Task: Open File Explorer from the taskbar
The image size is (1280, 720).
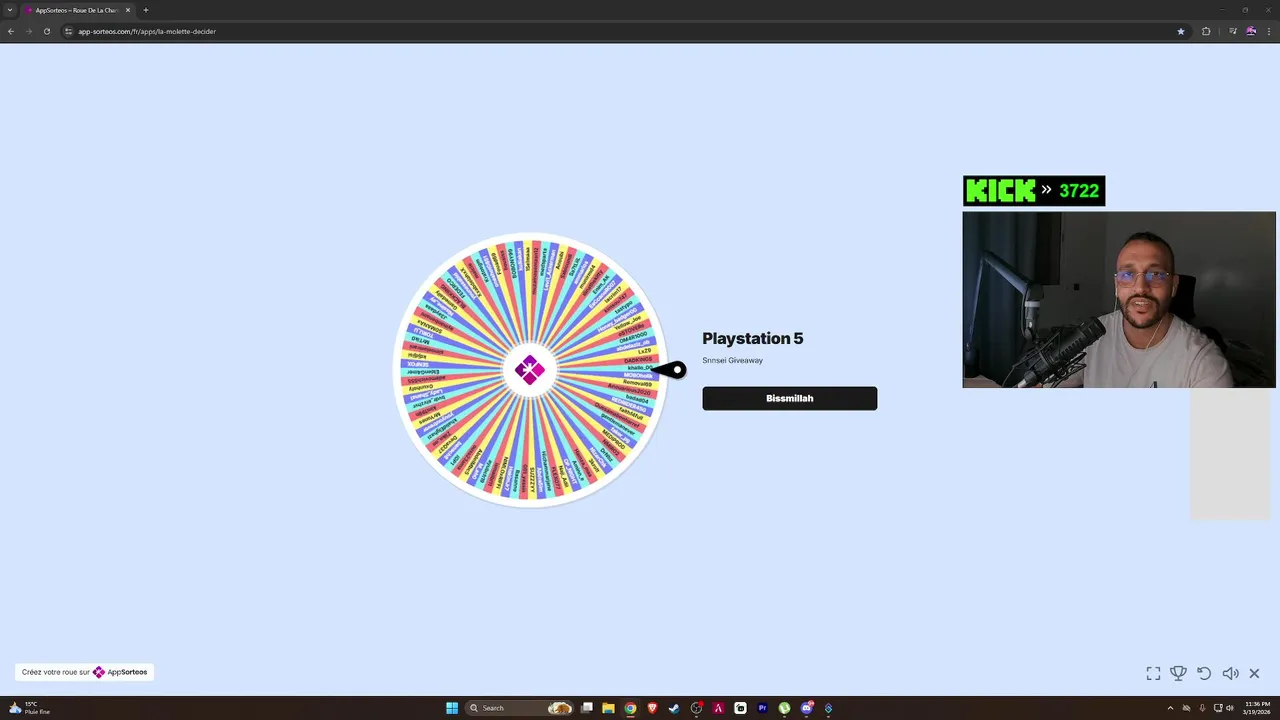Action: tap(608, 708)
